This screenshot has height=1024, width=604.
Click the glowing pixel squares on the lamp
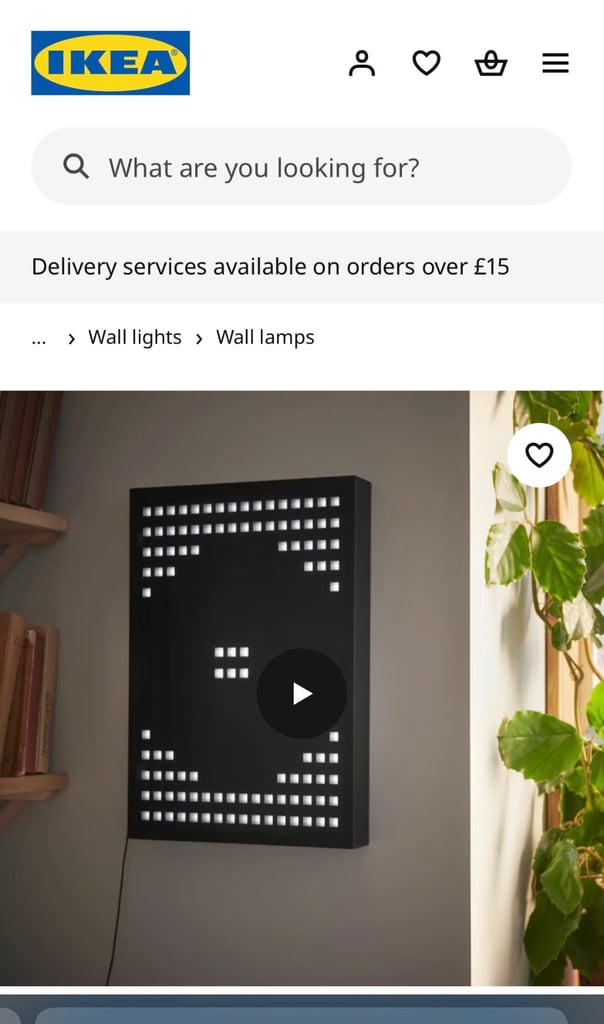tap(240, 661)
